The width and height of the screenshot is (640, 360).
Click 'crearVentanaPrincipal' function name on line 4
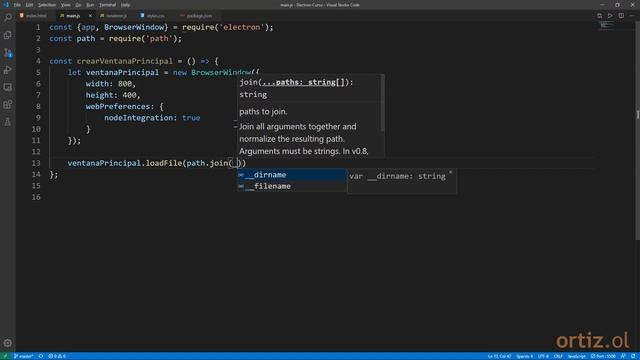125,61
